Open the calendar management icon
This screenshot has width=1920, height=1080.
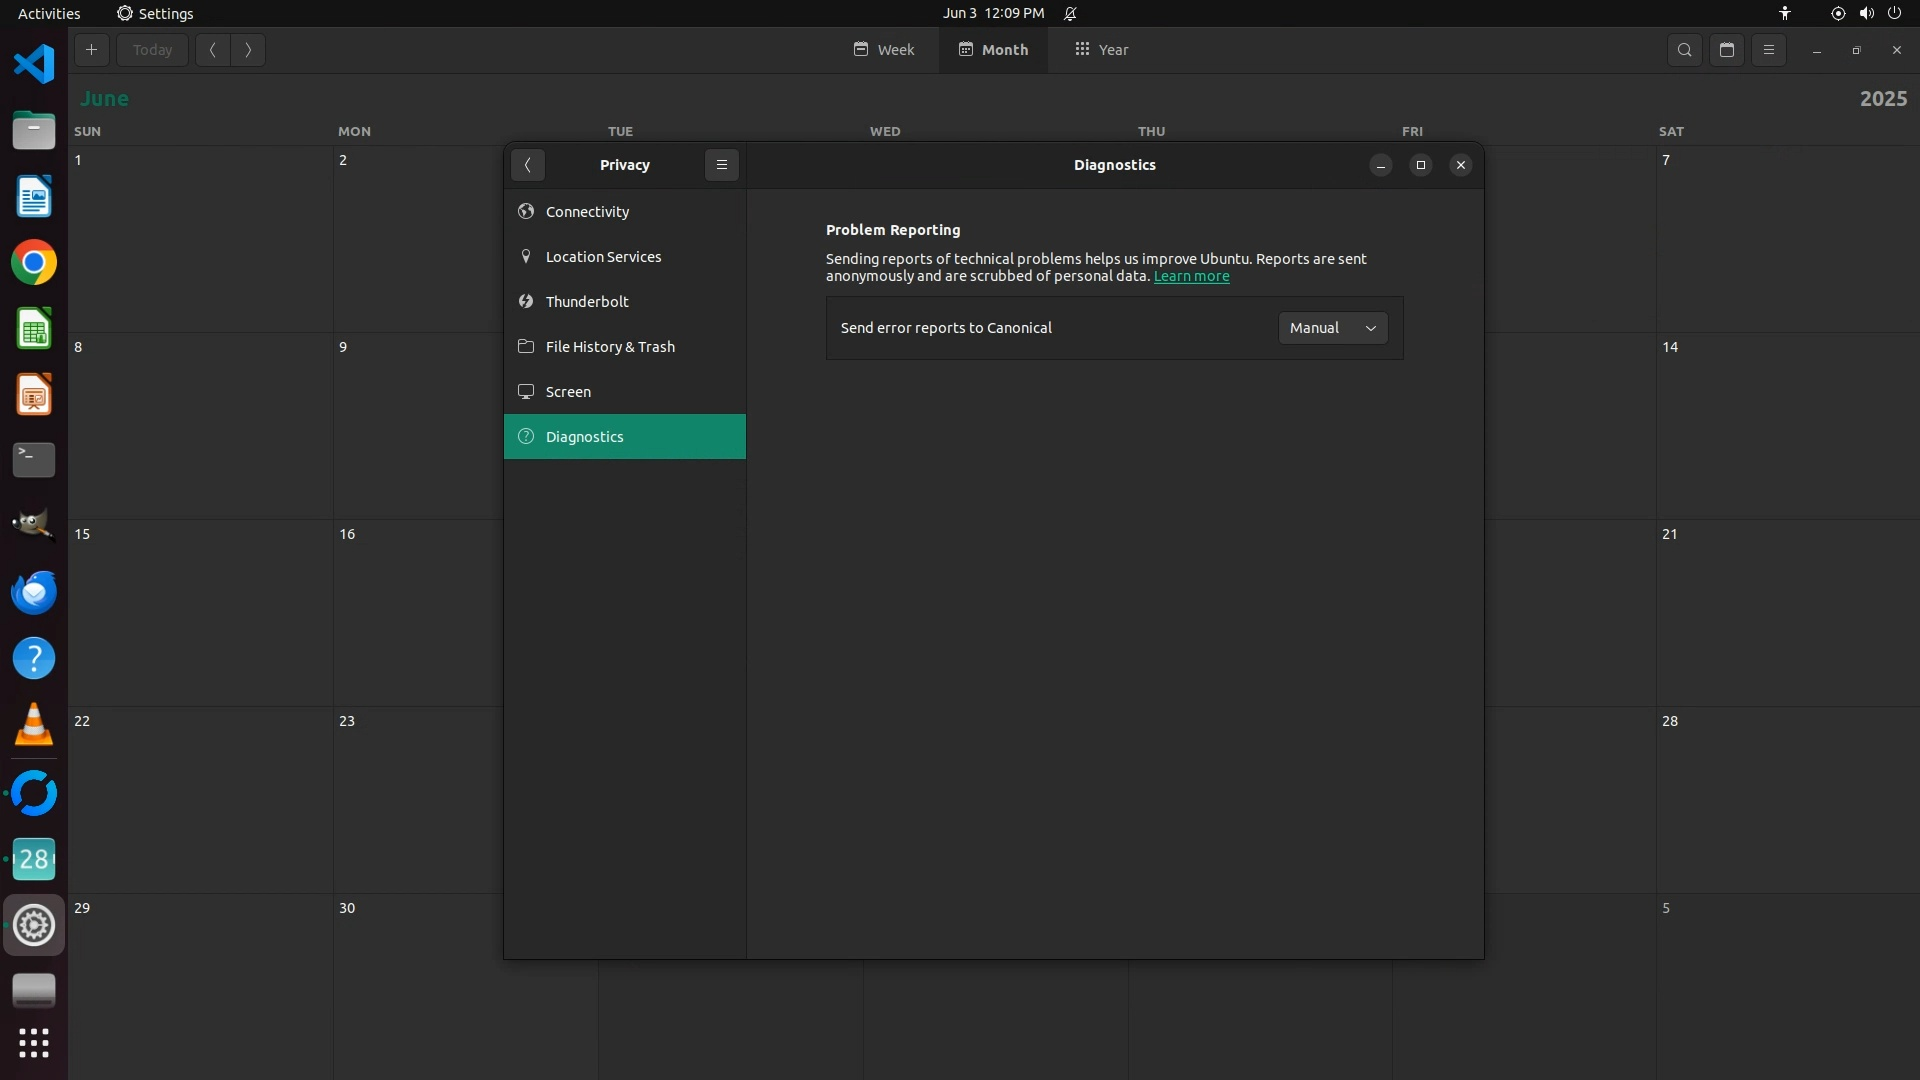1726,50
